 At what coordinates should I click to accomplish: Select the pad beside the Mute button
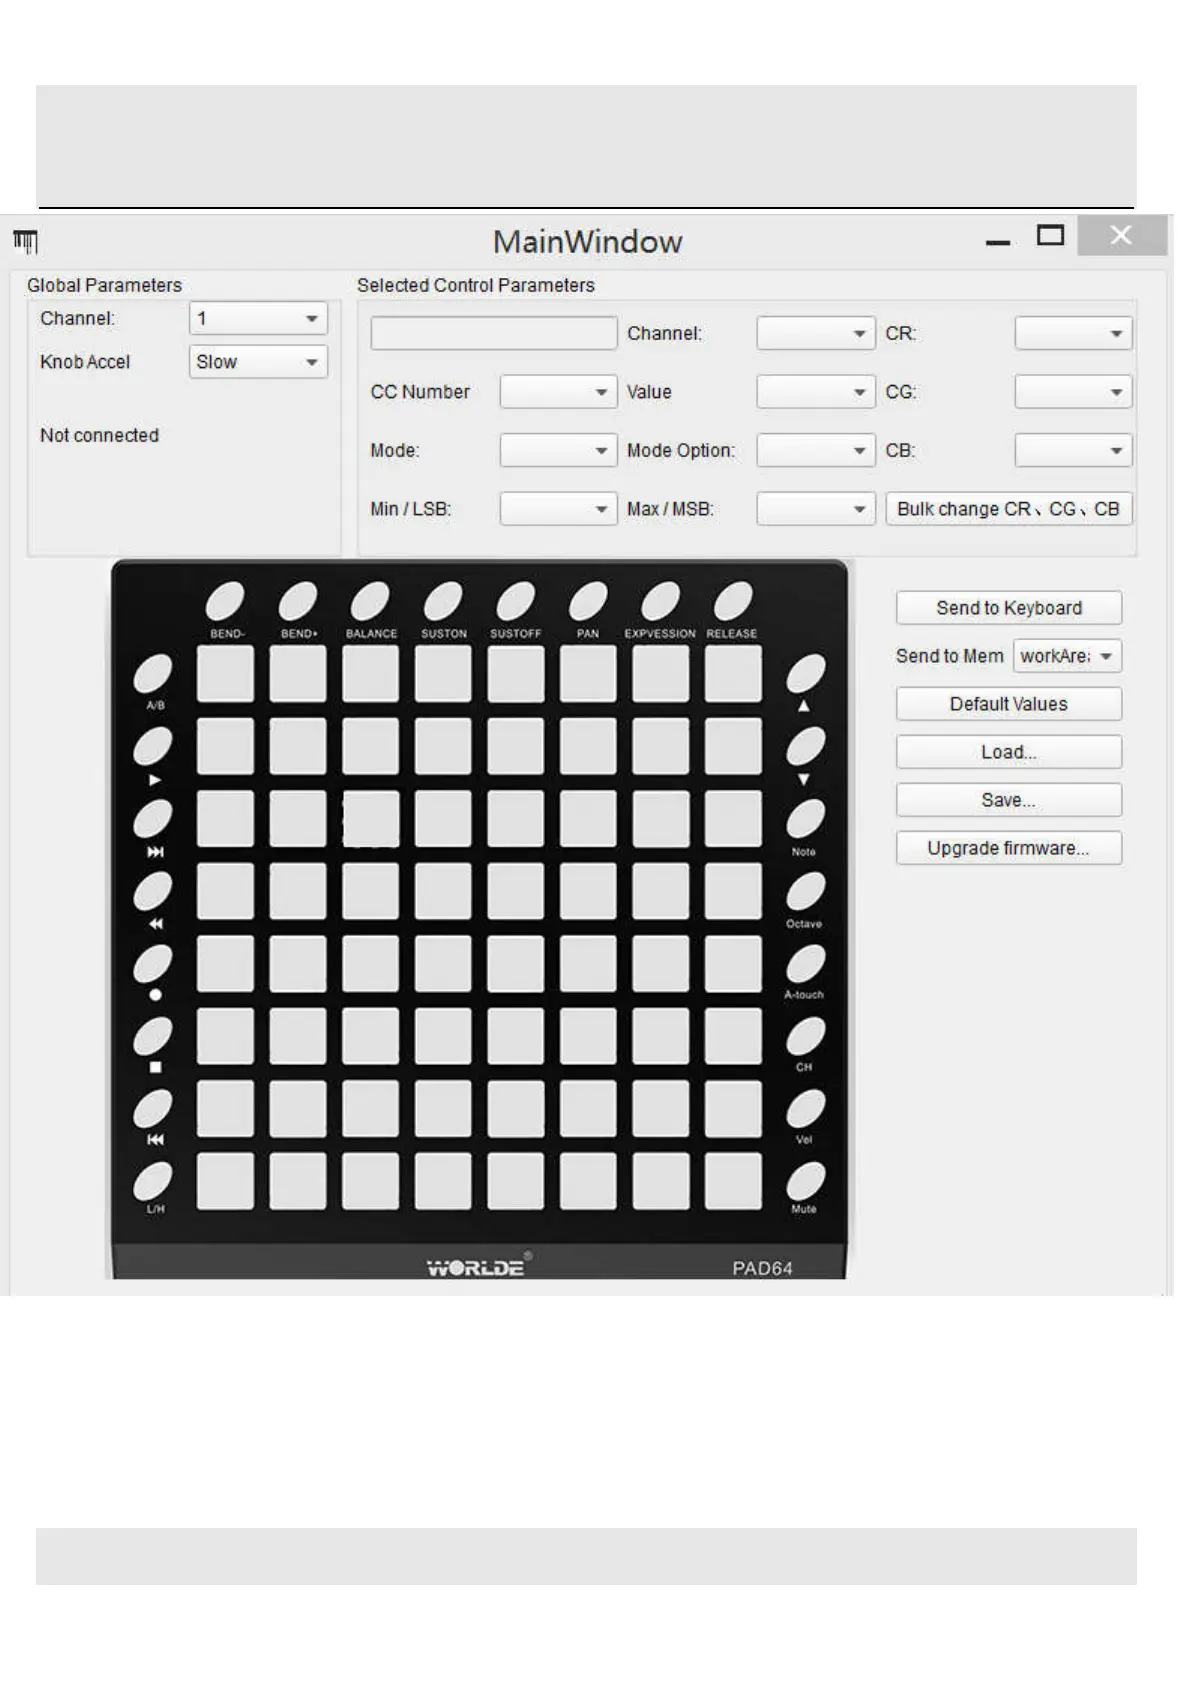pos(733,1181)
